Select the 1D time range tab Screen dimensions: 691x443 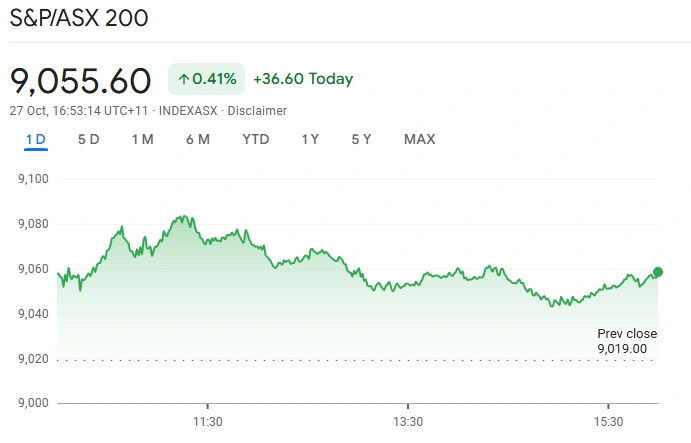point(36,139)
